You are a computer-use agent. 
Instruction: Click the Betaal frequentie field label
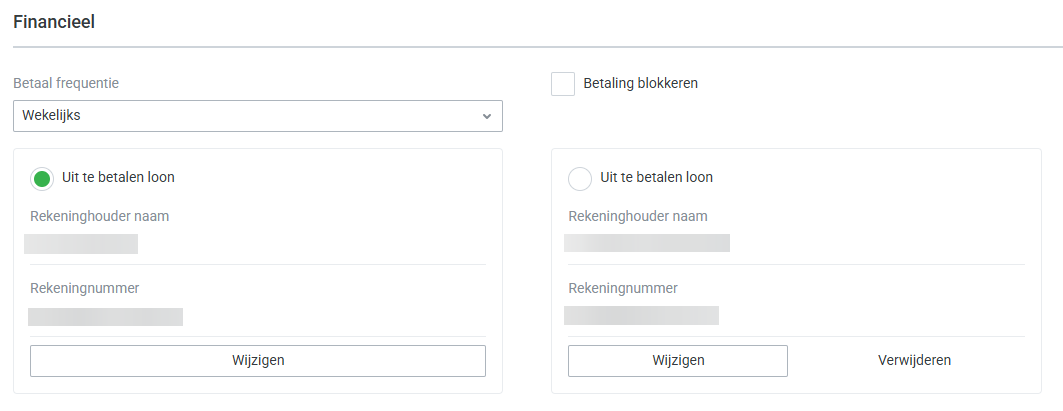73,83
